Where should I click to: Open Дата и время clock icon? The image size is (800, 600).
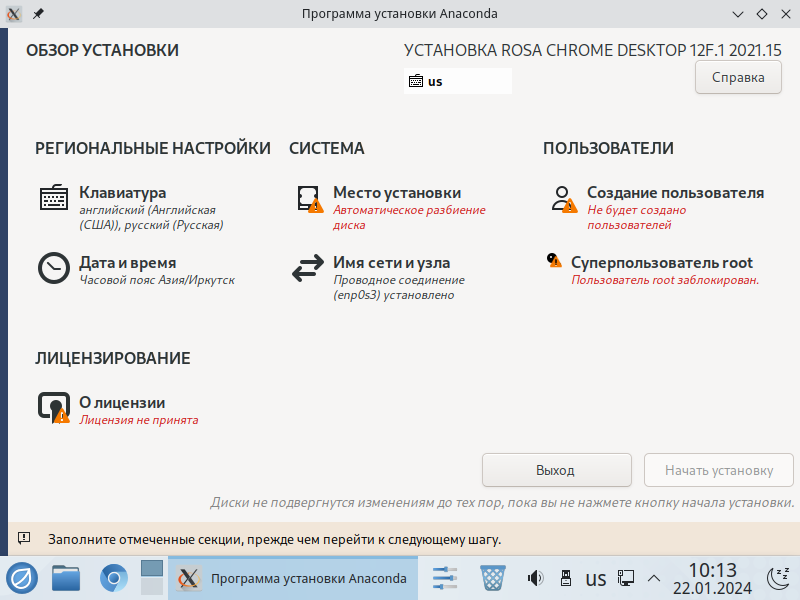[54, 268]
